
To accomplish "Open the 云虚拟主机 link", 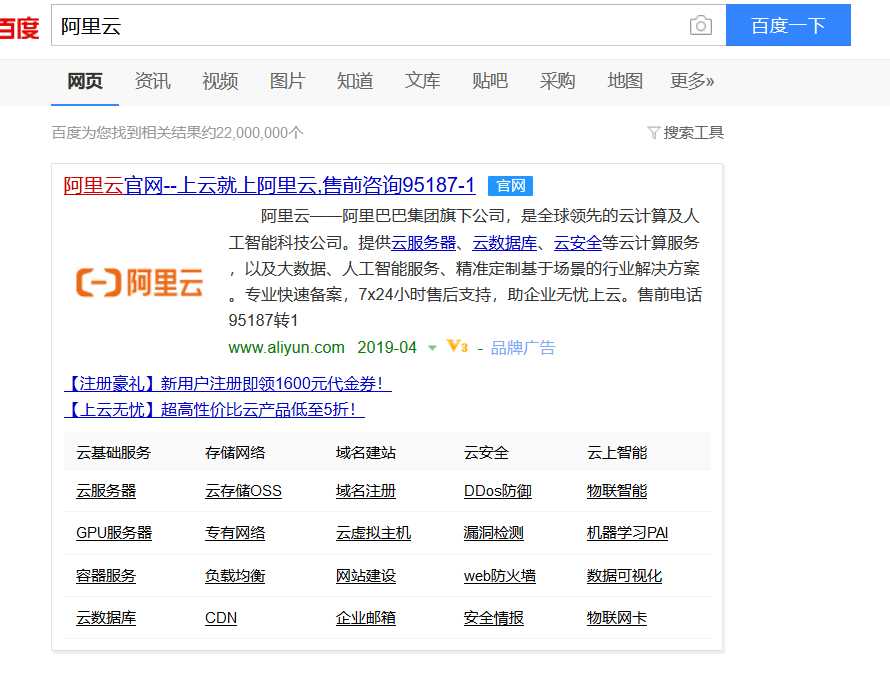I will [x=373, y=533].
